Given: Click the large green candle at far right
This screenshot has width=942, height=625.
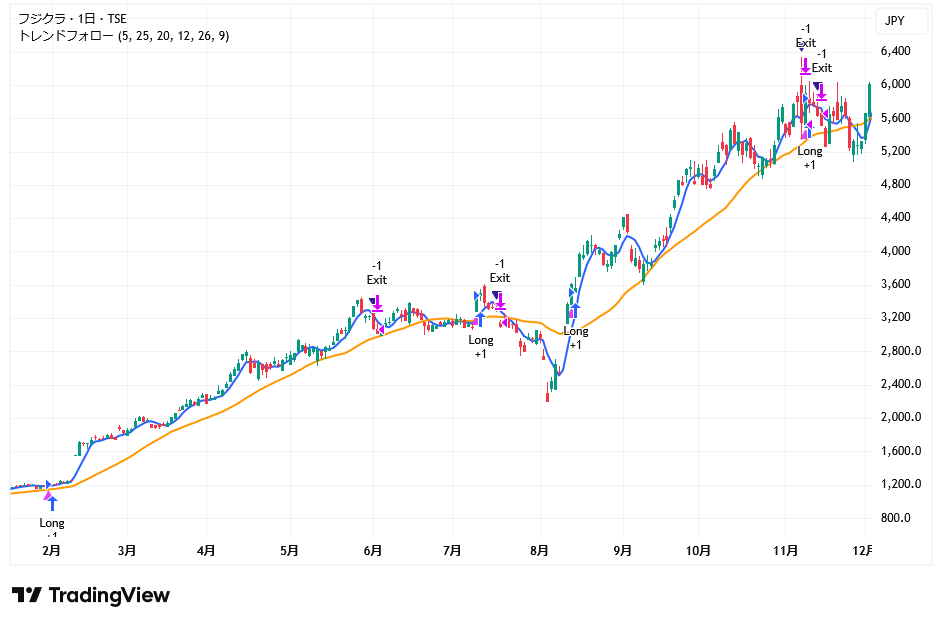Looking at the screenshot, I should click(869, 100).
